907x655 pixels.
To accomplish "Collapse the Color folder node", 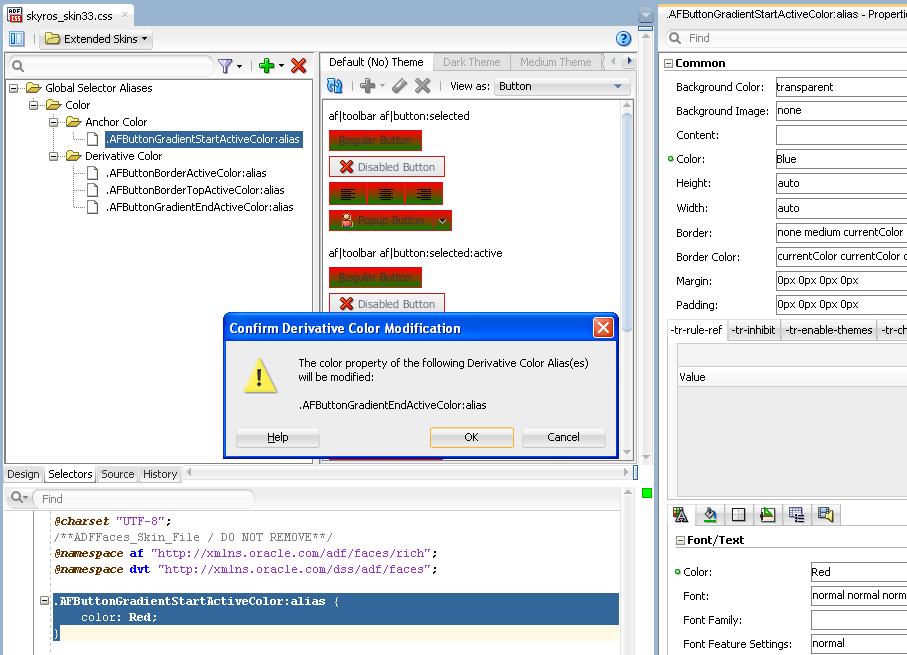I will tap(34, 105).
